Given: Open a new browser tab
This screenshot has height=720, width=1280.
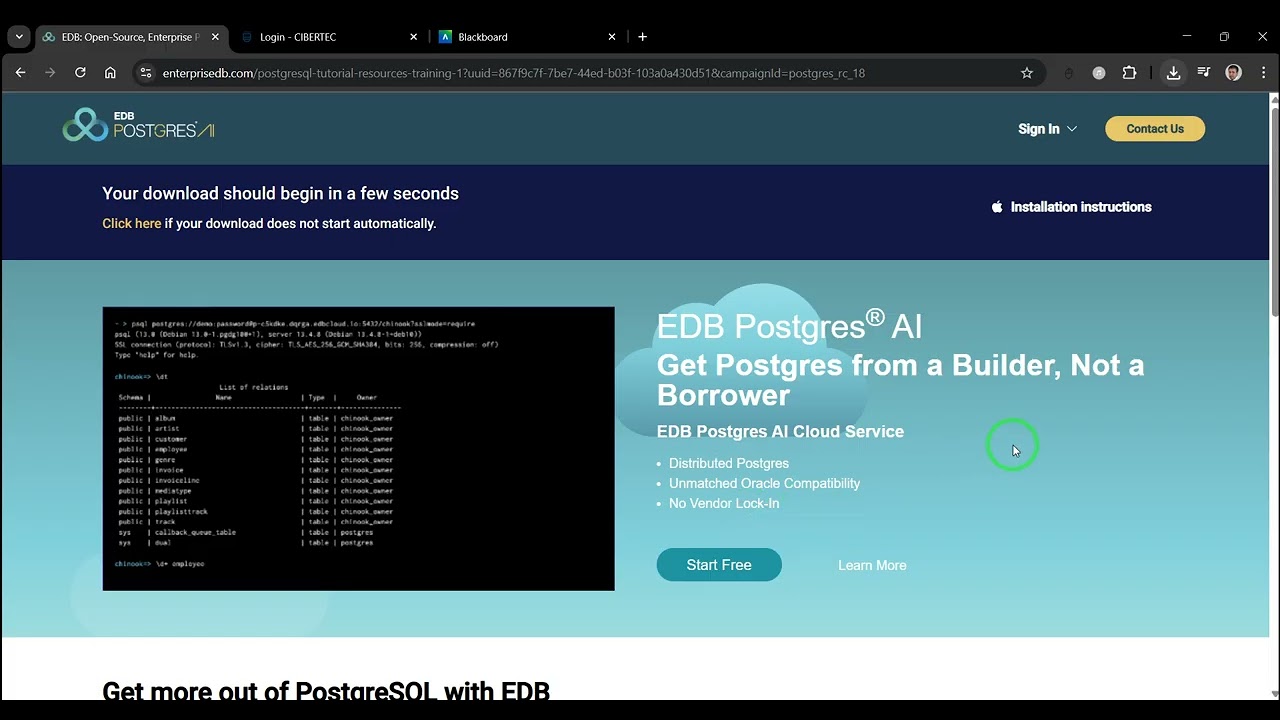Looking at the screenshot, I should pos(642,37).
